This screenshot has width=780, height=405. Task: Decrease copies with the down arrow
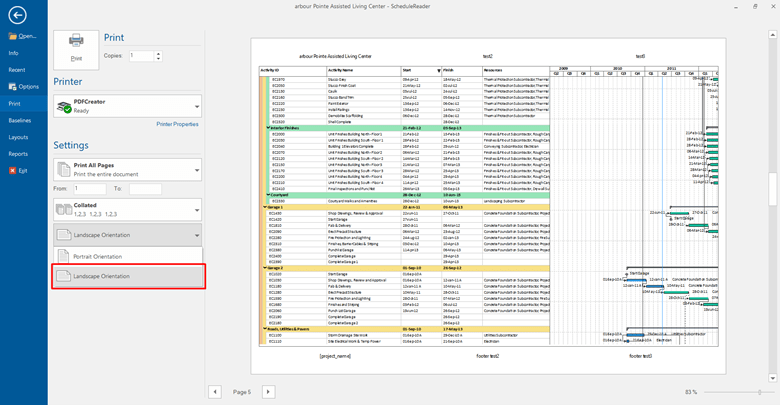coord(158,59)
